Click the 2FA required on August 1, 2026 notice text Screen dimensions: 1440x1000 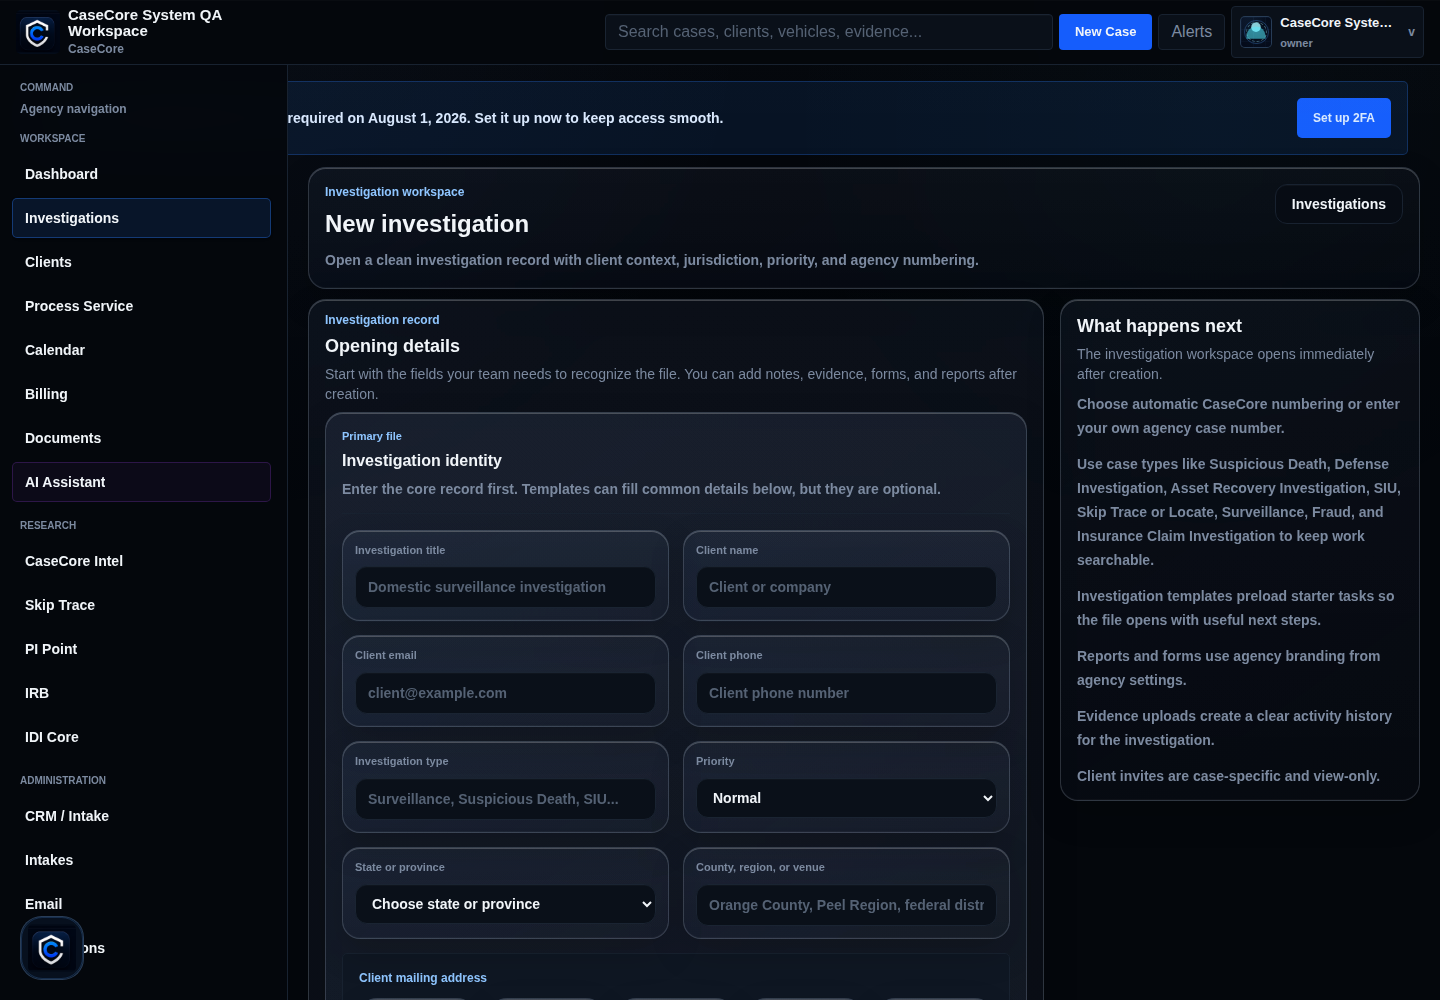pos(505,118)
